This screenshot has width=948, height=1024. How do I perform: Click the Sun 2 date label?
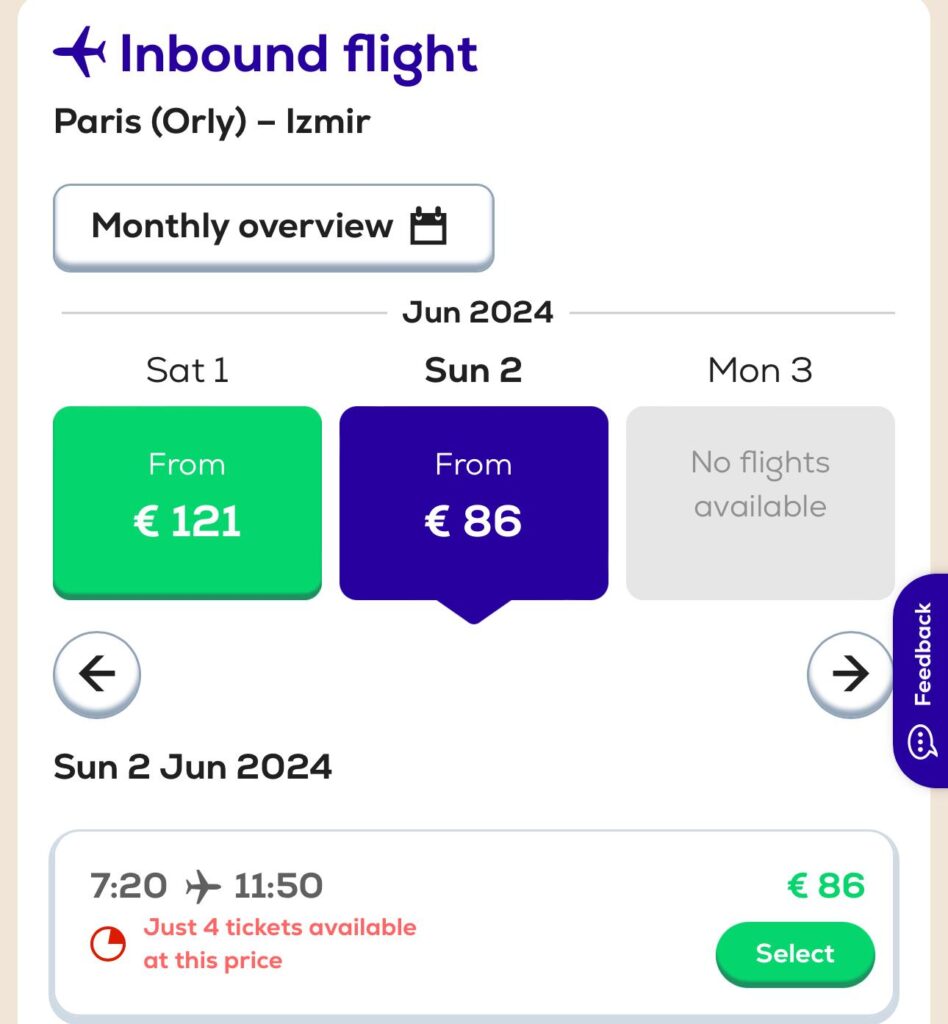(473, 370)
